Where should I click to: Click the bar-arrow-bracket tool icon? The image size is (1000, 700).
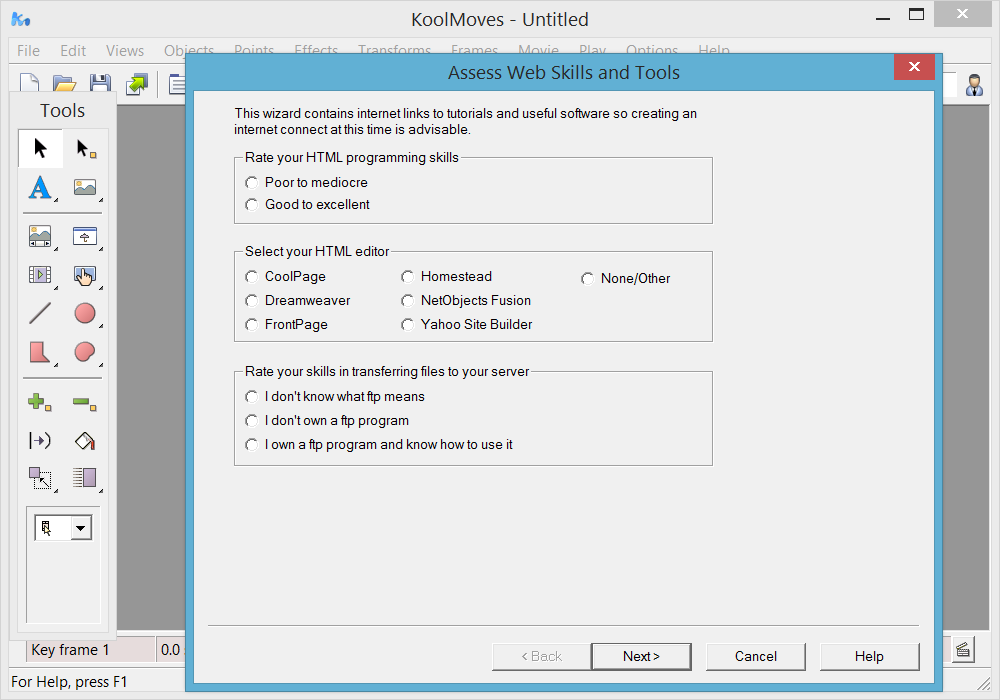pyautogui.click(x=40, y=441)
